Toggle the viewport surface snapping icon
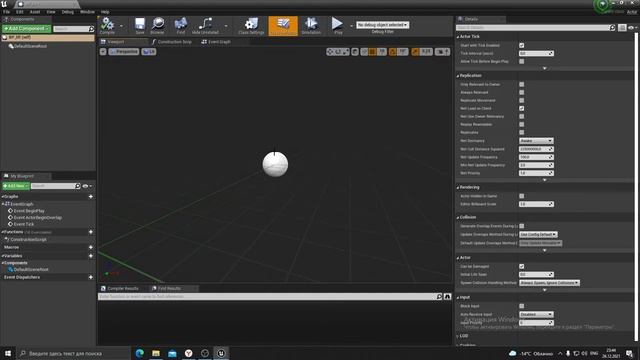This screenshot has width=640, height=360. coord(364,51)
